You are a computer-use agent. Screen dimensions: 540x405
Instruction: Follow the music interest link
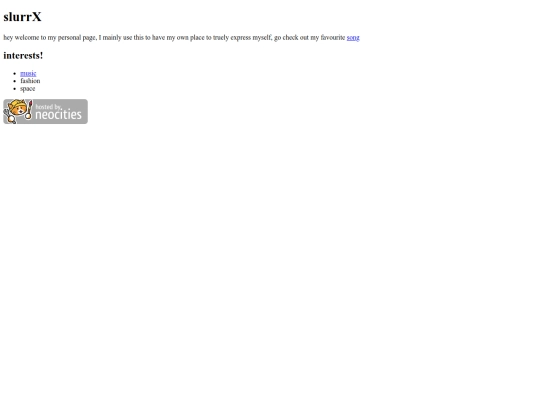[x=28, y=73]
